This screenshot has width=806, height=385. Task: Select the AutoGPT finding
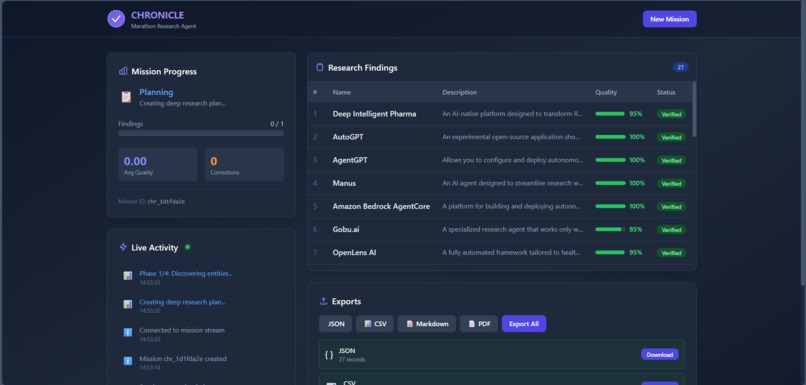click(x=500, y=137)
